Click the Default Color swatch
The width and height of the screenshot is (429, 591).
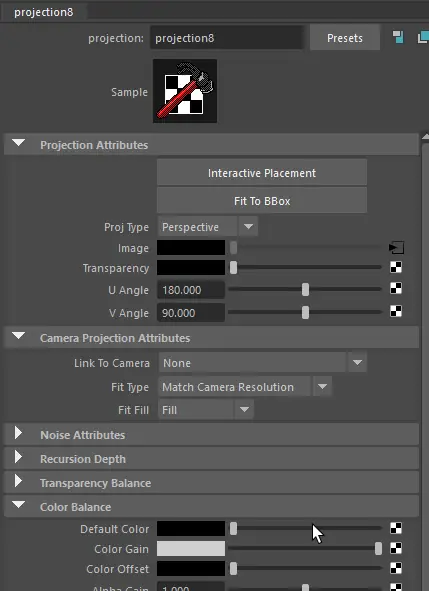(x=191, y=528)
